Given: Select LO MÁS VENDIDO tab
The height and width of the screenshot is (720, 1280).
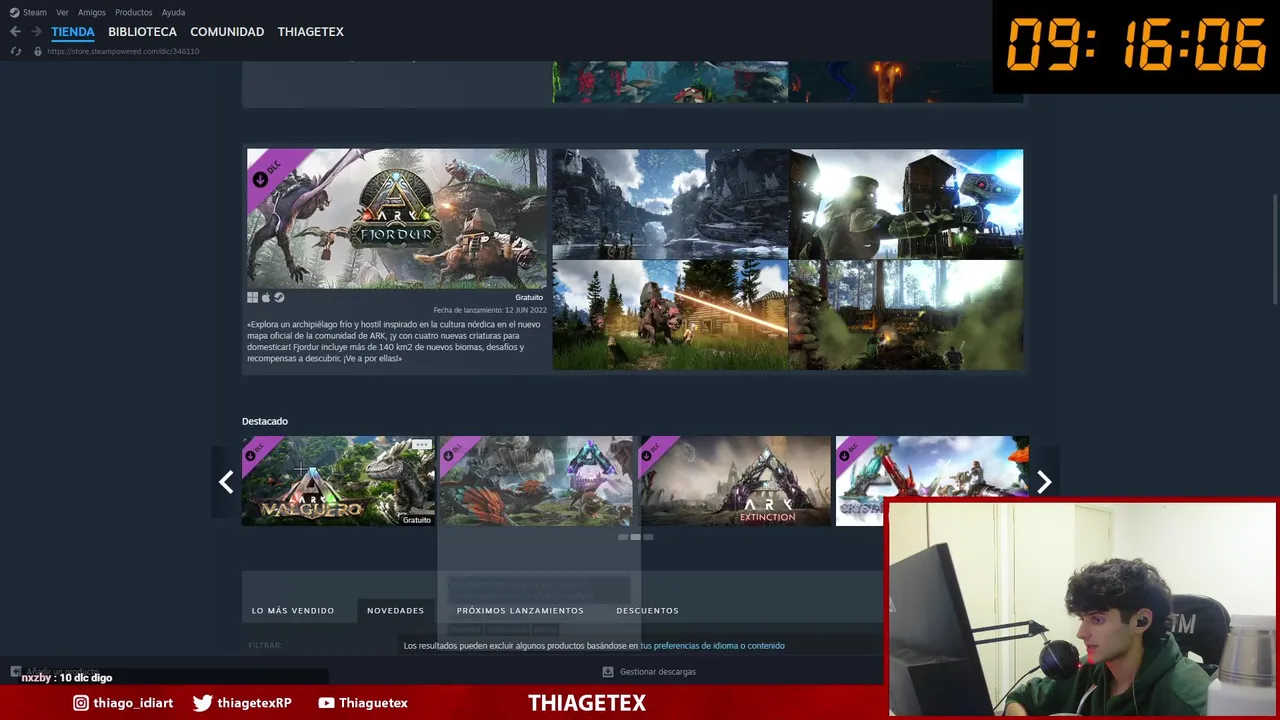Looking at the screenshot, I should tap(293, 610).
